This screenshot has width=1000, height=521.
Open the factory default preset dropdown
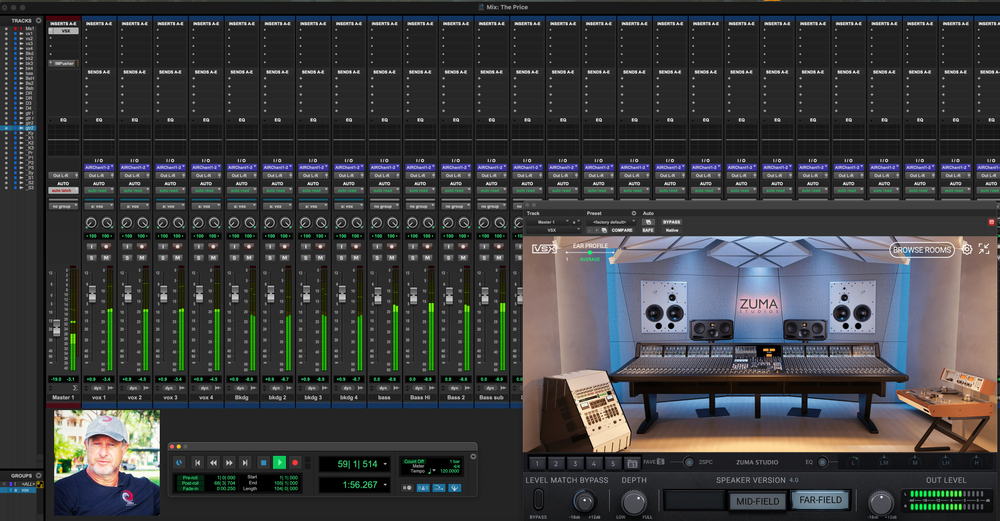click(609, 221)
